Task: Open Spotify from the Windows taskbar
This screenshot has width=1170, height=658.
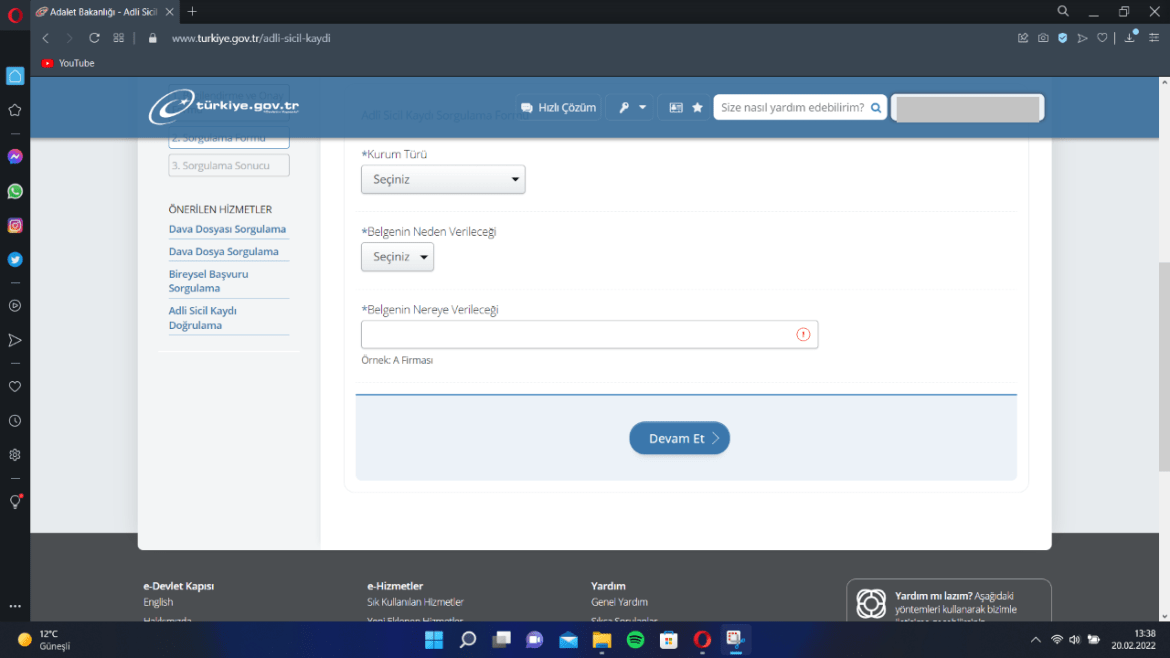Action: click(635, 640)
